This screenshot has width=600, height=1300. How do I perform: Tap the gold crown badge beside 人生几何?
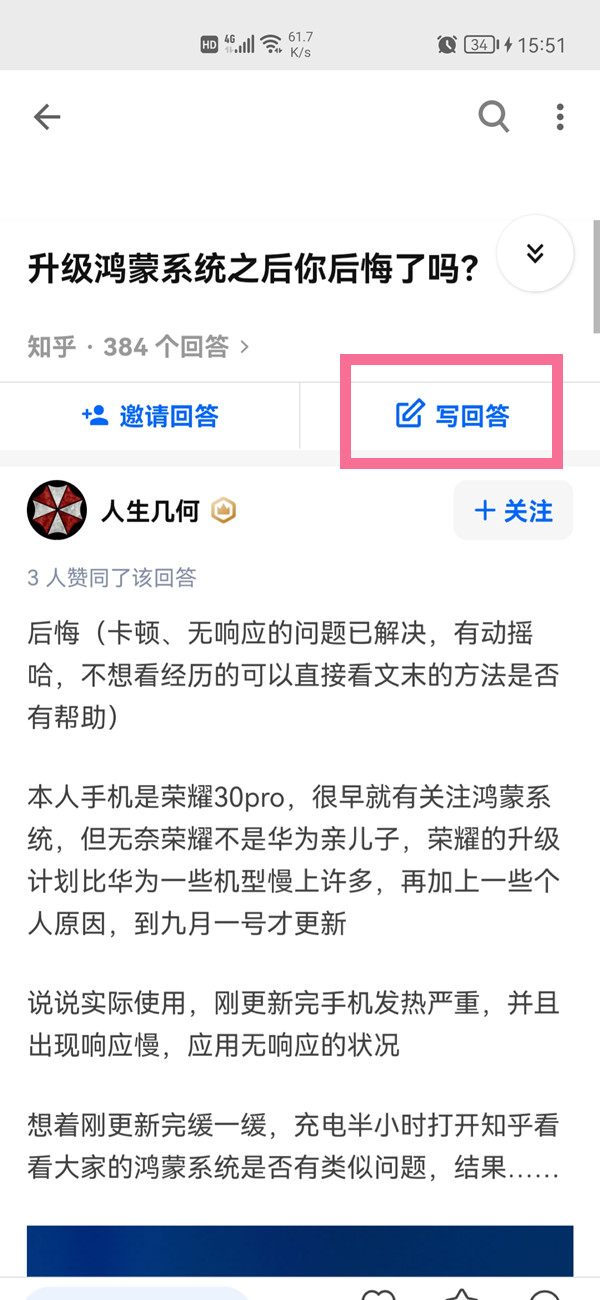pos(223,512)
